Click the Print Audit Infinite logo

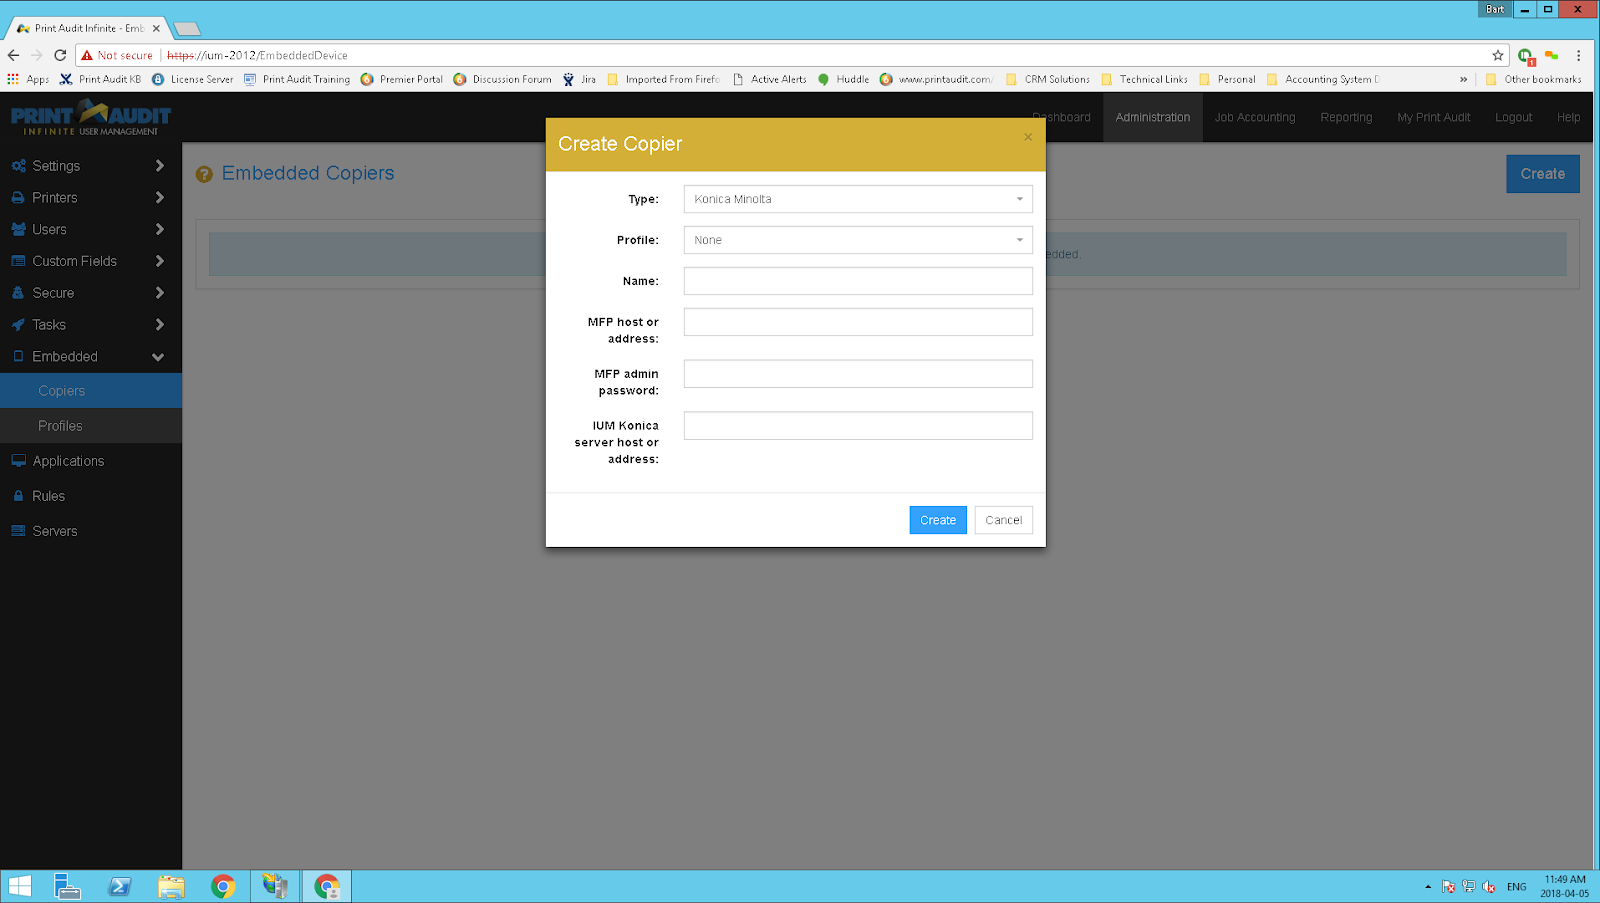pyautogui.click(x=91, y=117)
